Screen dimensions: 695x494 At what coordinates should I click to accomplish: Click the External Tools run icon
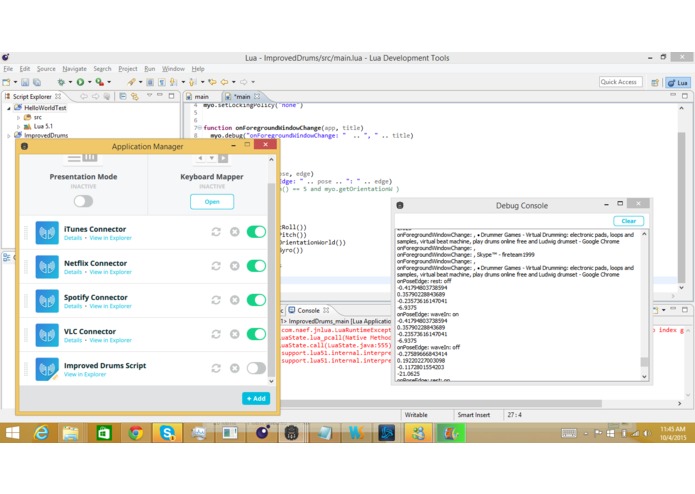(x=99, y=82)
